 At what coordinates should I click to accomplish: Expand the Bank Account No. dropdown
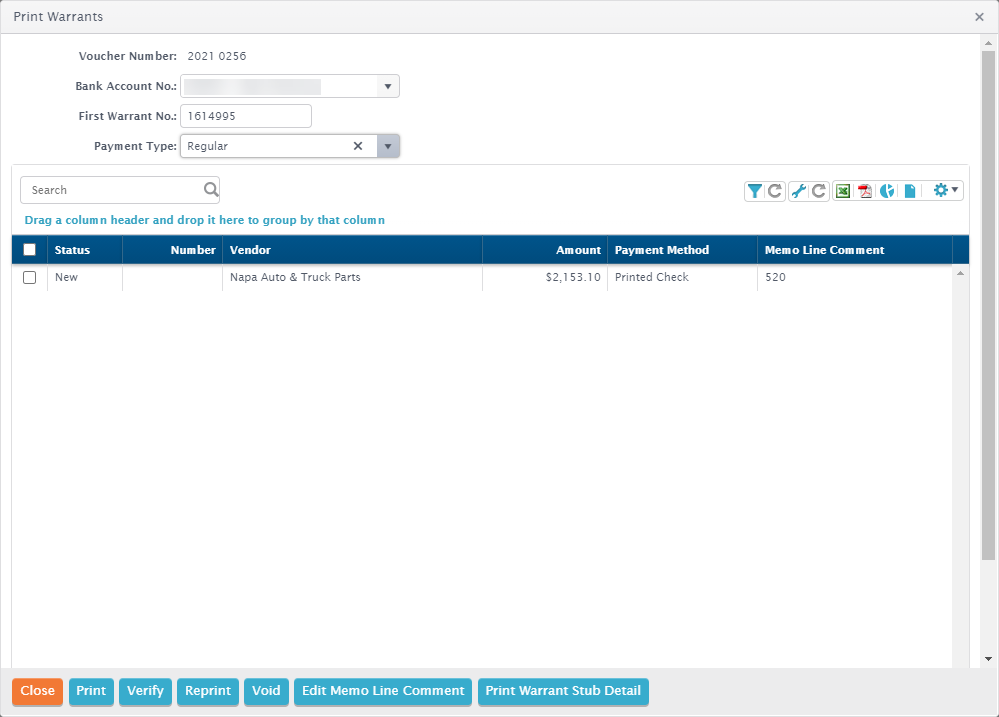(x=388, y=87)
